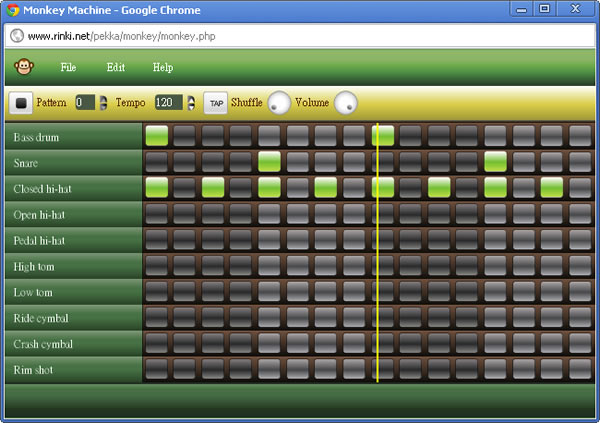Toggle the first Closed hi-hat step off
The image size is (600, 423).
point(156,187)
